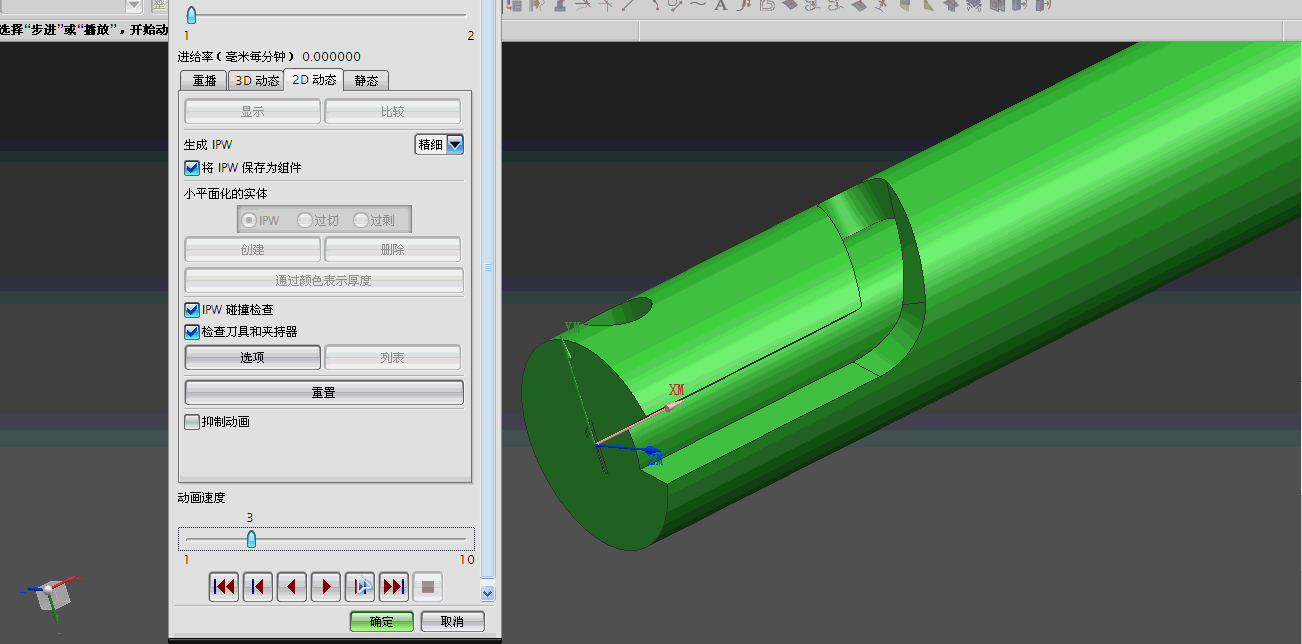The height and width of the screenshot is (644, 1302).
Task: Switch to the 重播 tab
Action: [x=204, y=81]
